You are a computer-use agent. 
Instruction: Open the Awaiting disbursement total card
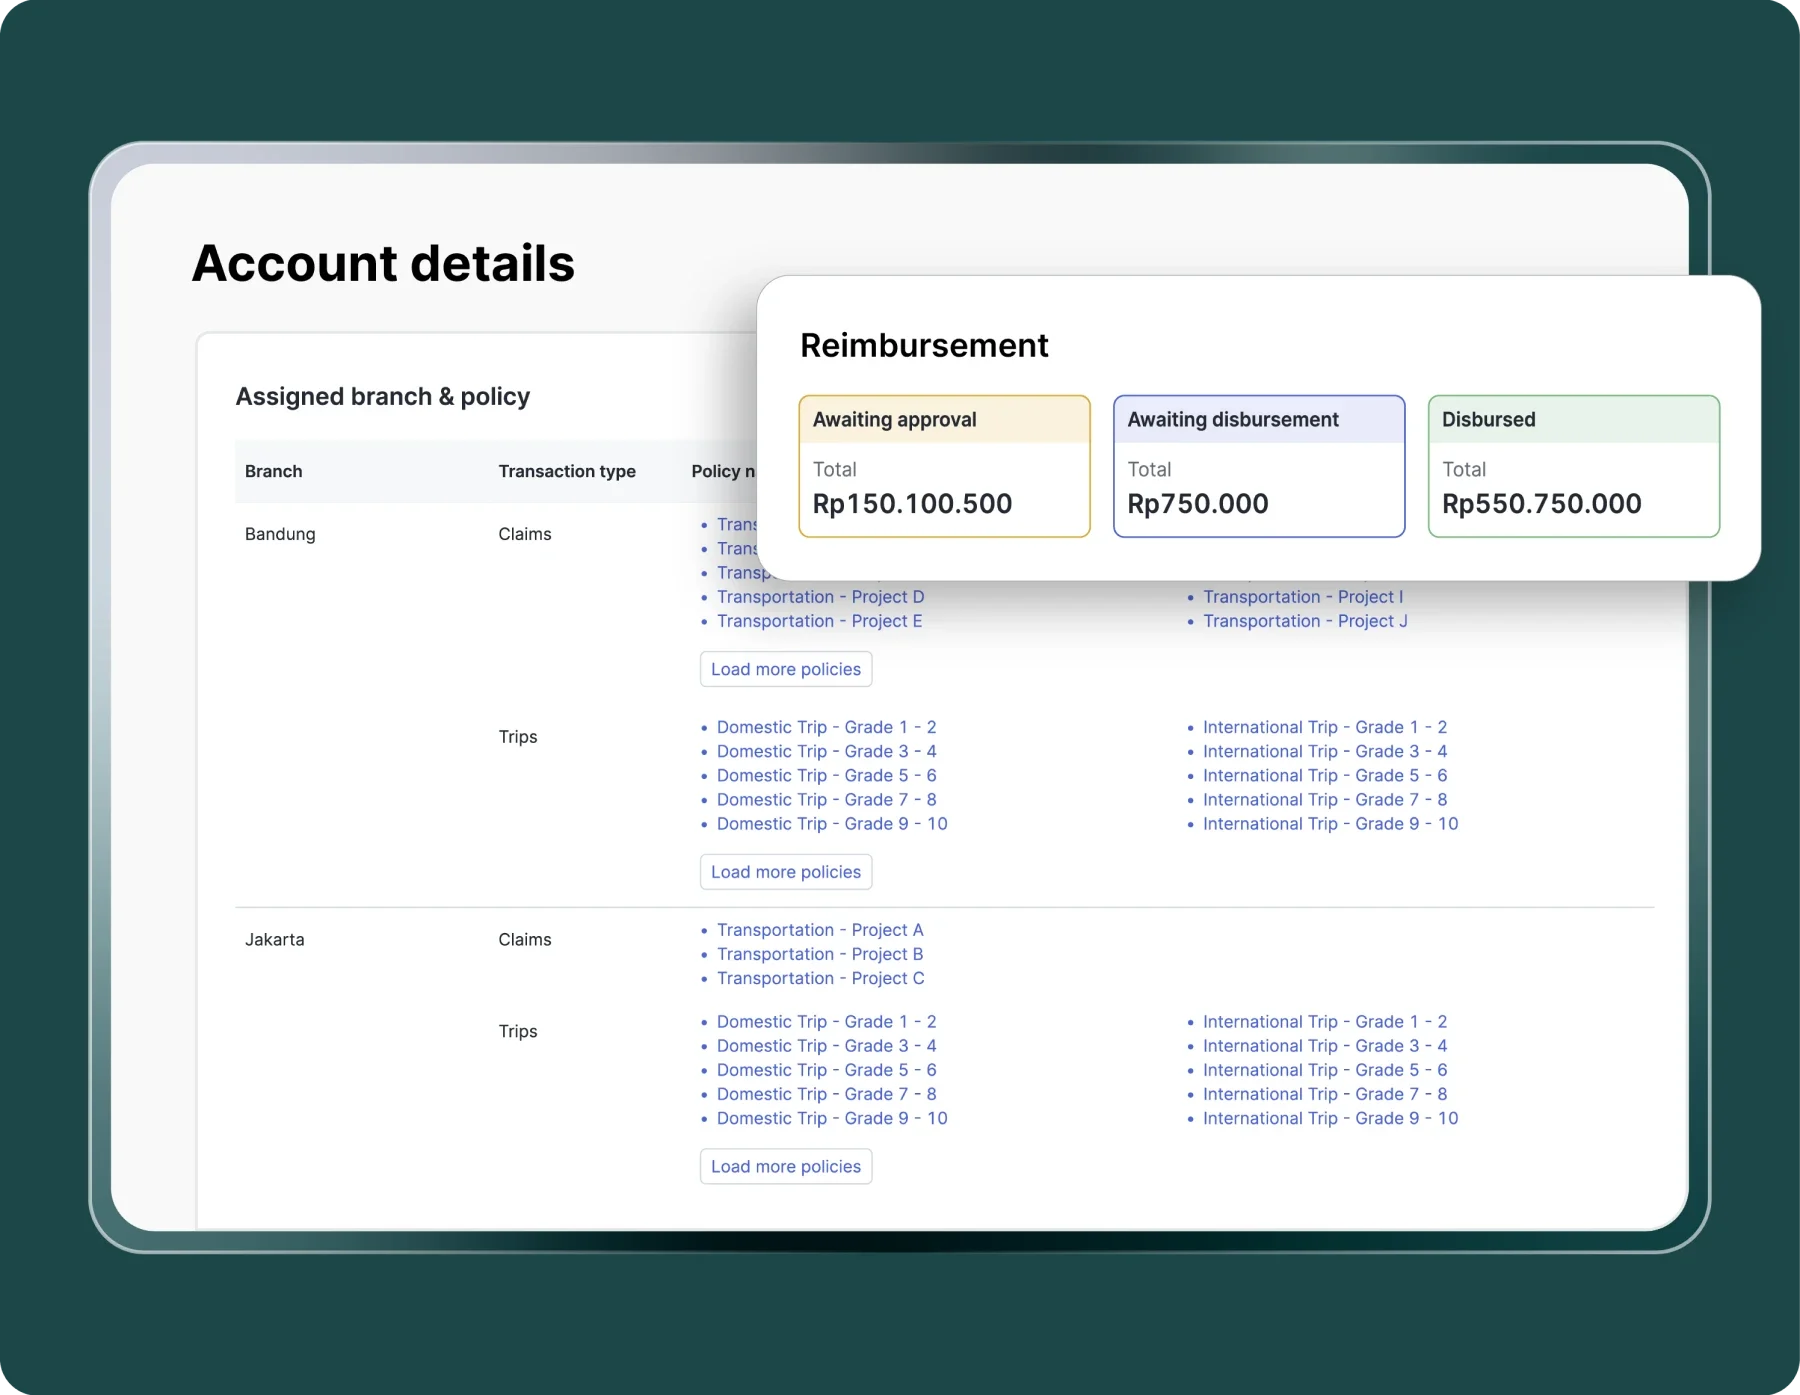[x=1258, y=466]
